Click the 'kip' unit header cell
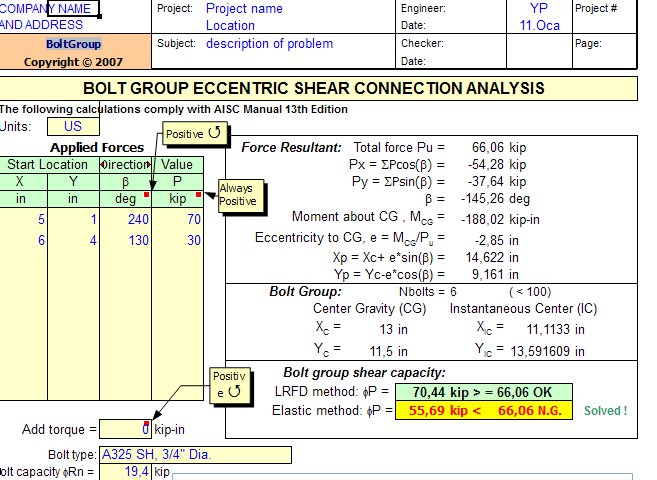 tap(178, 199)
